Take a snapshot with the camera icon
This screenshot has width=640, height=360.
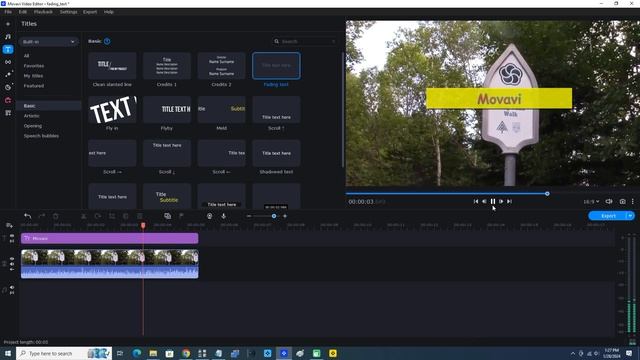click(x=622, y=201)
